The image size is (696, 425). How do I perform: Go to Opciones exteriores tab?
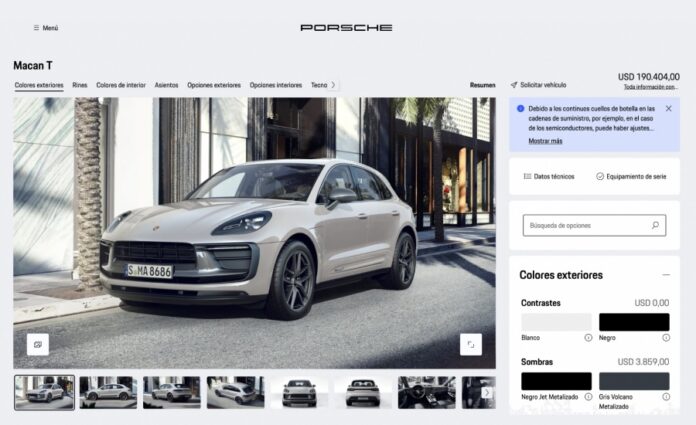point(214,85)
